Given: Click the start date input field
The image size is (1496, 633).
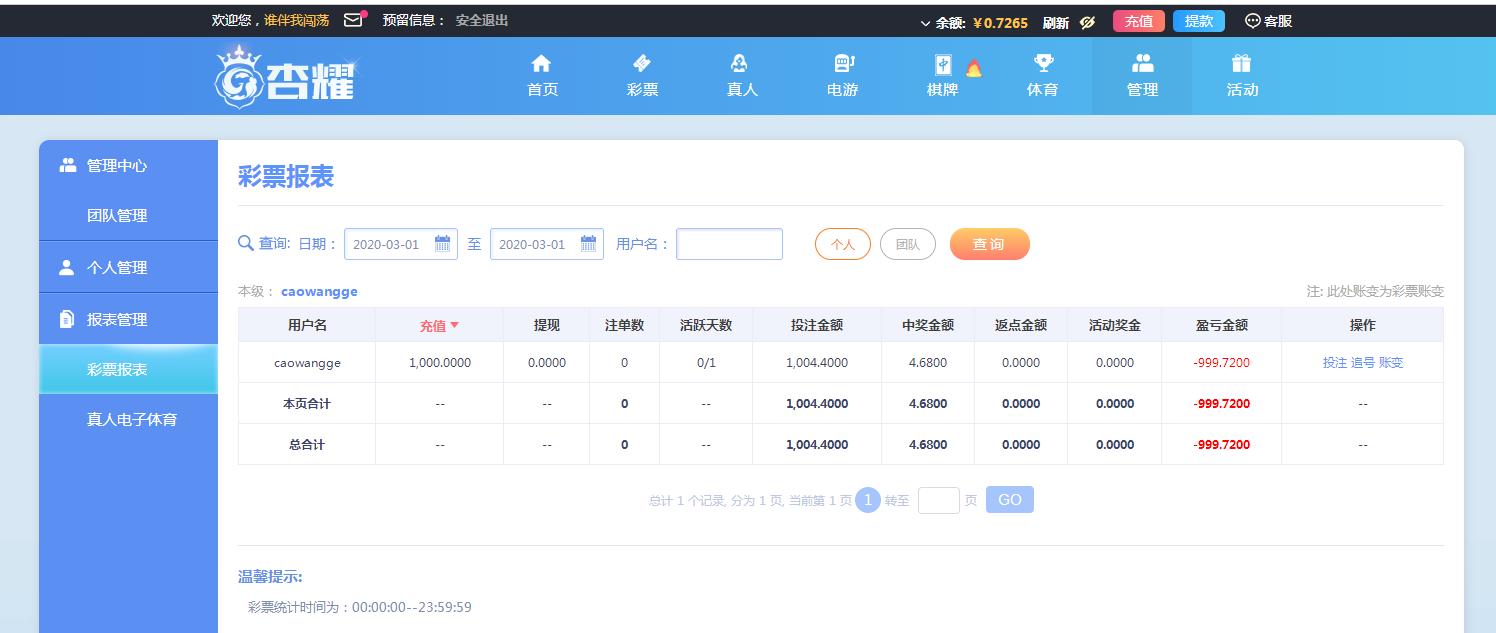Looking at the screenshot, I should (x=400, y=244).
